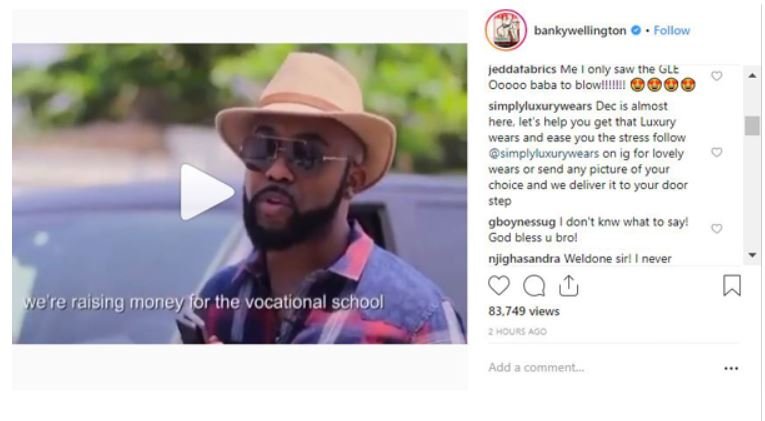The height and width of the screenshot is (421, 765).
Task: Follow the bankywellington account
Action: (x=672, y=31)
